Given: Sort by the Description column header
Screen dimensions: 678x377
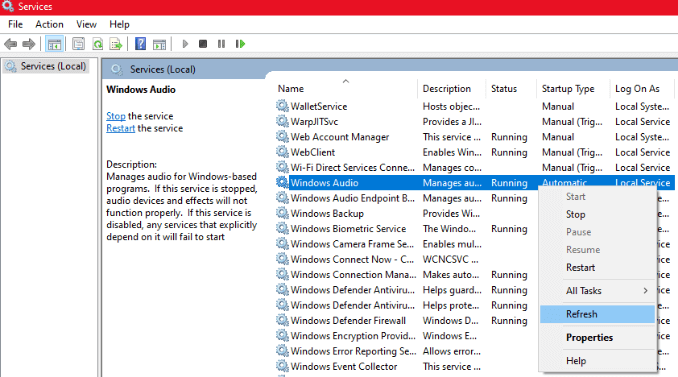Looking at the screenshot, I should [451, 88].
